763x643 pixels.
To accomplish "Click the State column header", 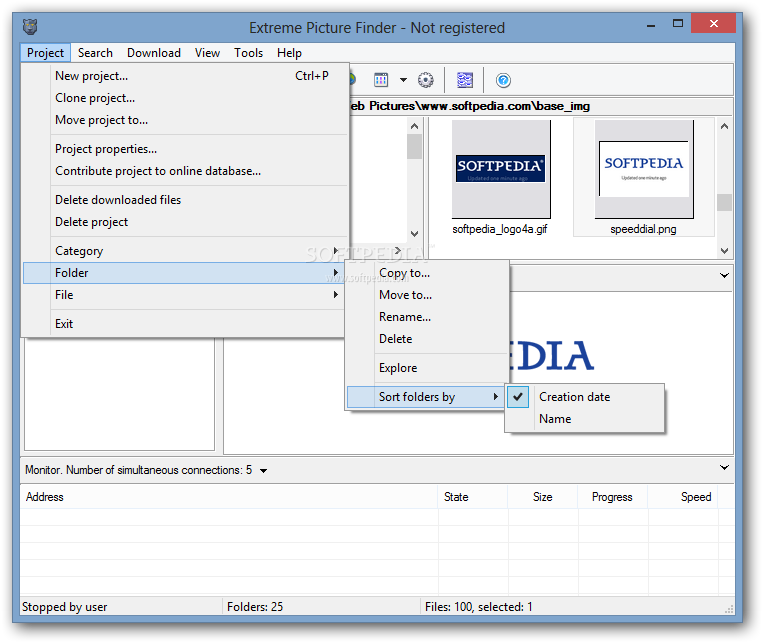I will click(x=472, y=497).
